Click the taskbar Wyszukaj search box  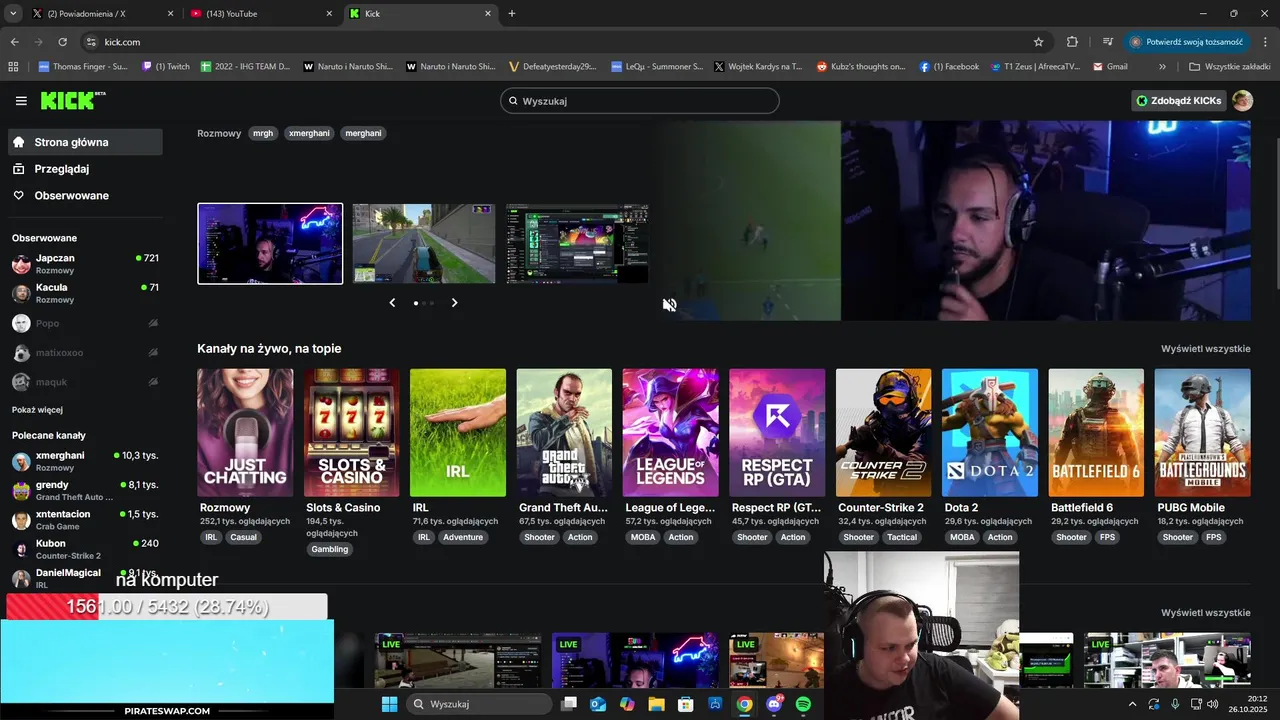(480, 704)
